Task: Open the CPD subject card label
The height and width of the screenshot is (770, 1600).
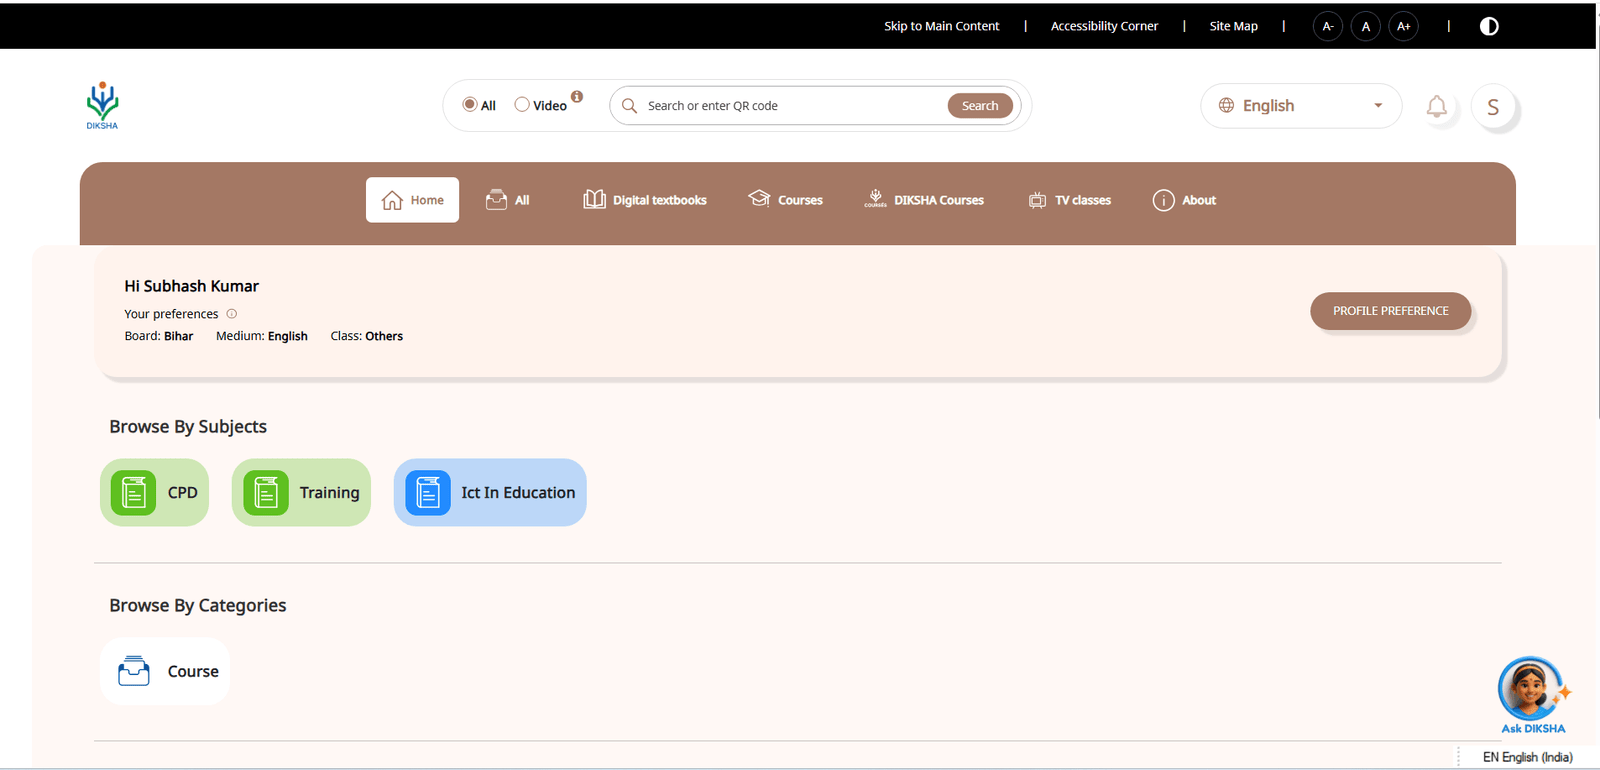Action: tap(183, 493)
